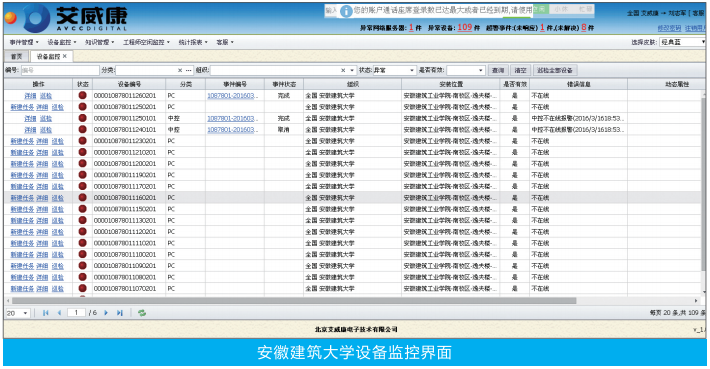Click the red status dot for device 000010878011200201
Image resolution: width=710 pixels, height=369 pixels.
(x=82, y=163)
